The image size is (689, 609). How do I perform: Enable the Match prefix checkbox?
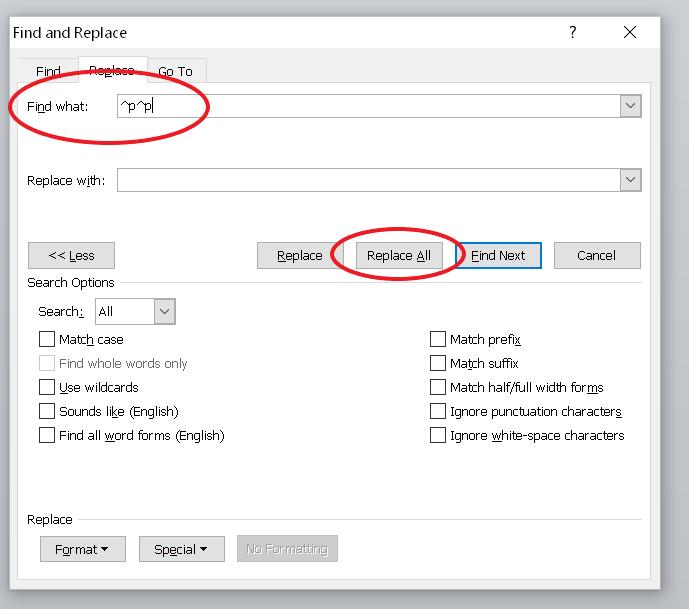pos(438,340)
